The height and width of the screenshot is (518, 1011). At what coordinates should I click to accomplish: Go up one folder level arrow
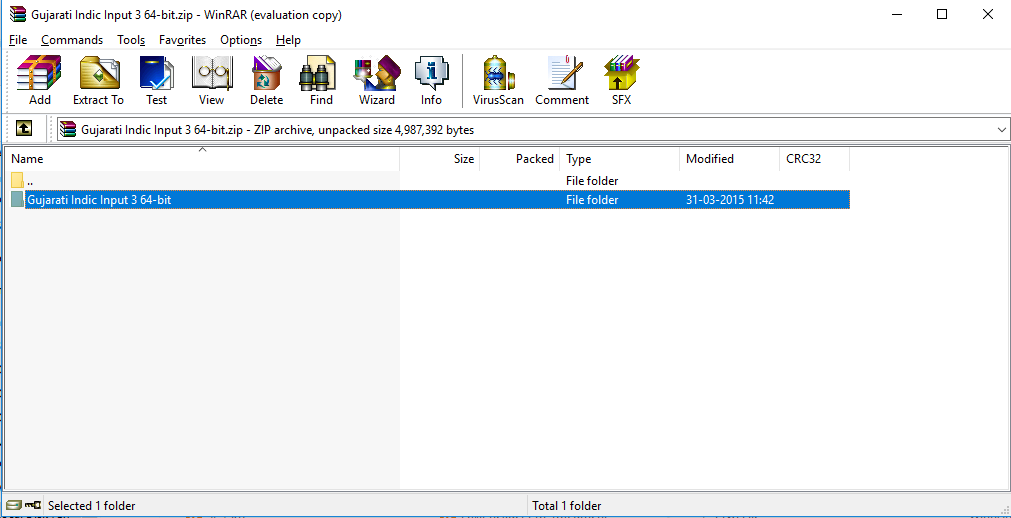click(23, 129)
